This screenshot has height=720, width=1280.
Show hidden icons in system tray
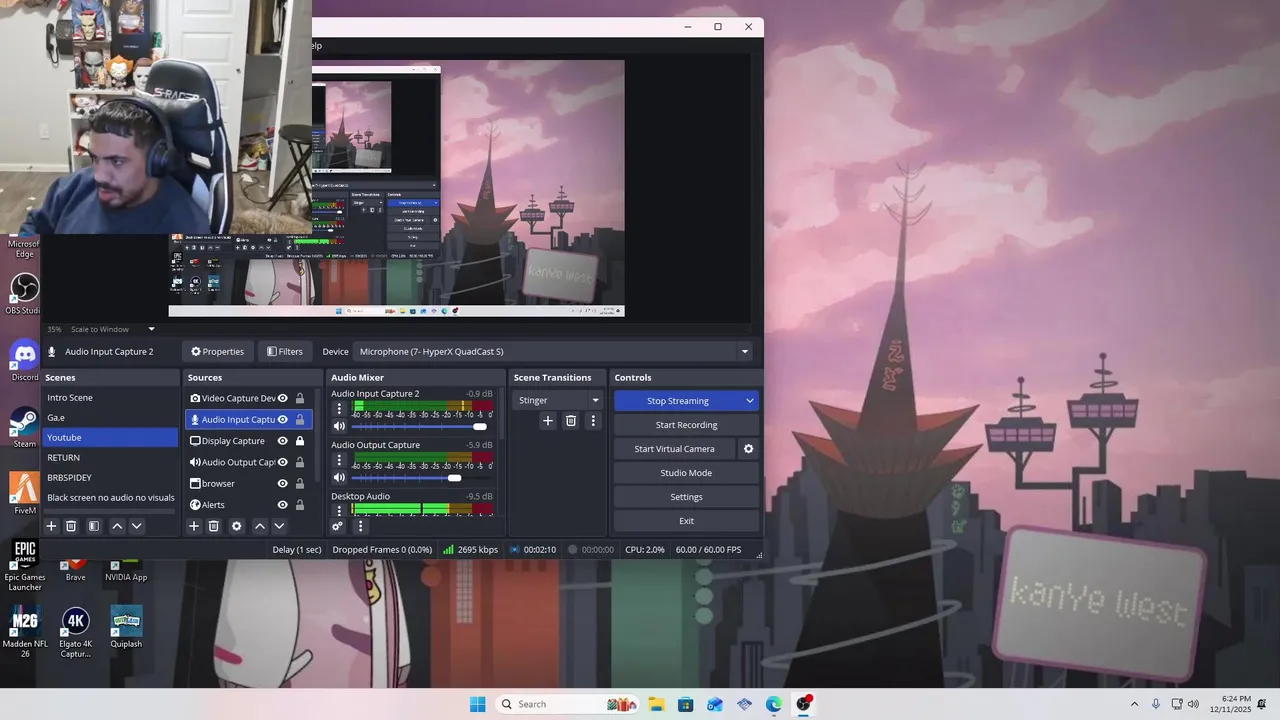pos(1134,704)
